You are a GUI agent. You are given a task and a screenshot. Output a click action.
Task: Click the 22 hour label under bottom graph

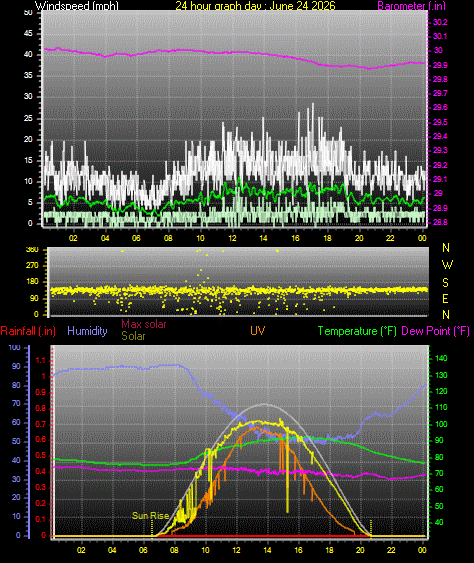391,550
